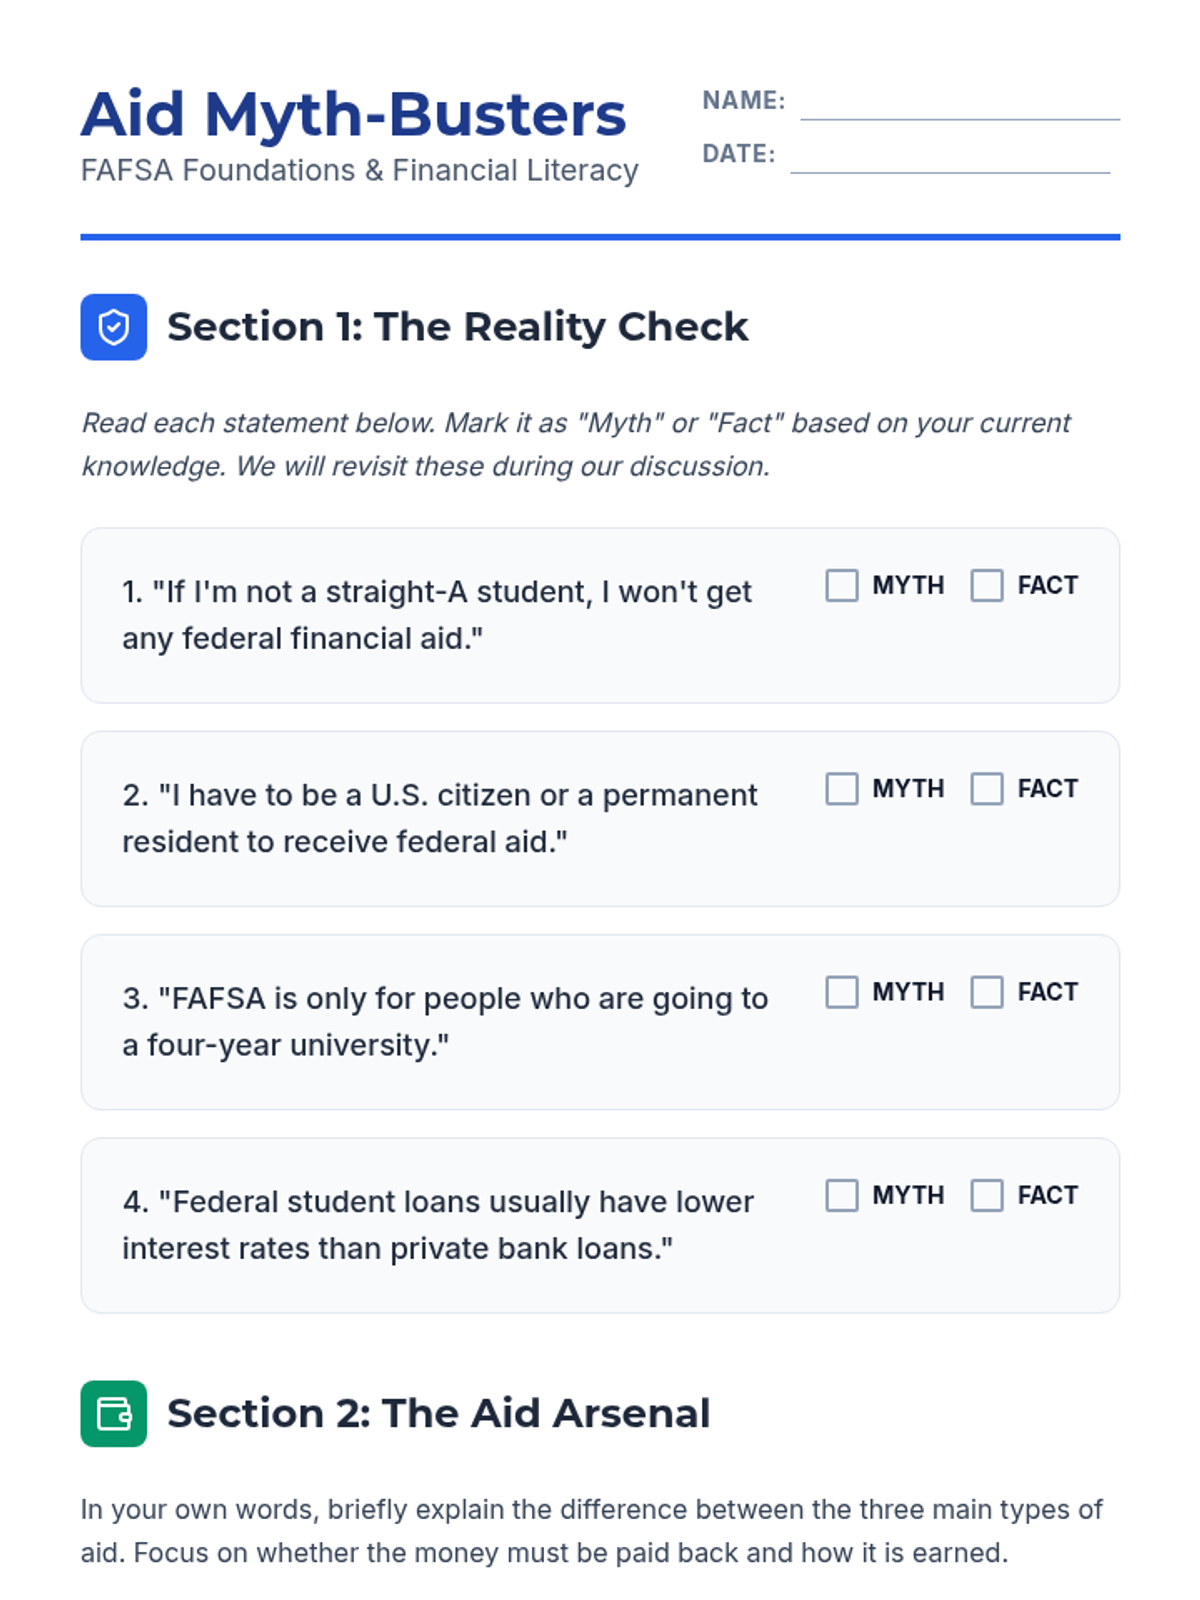Select FACT for the federal loans statement

coord(987,1195)
